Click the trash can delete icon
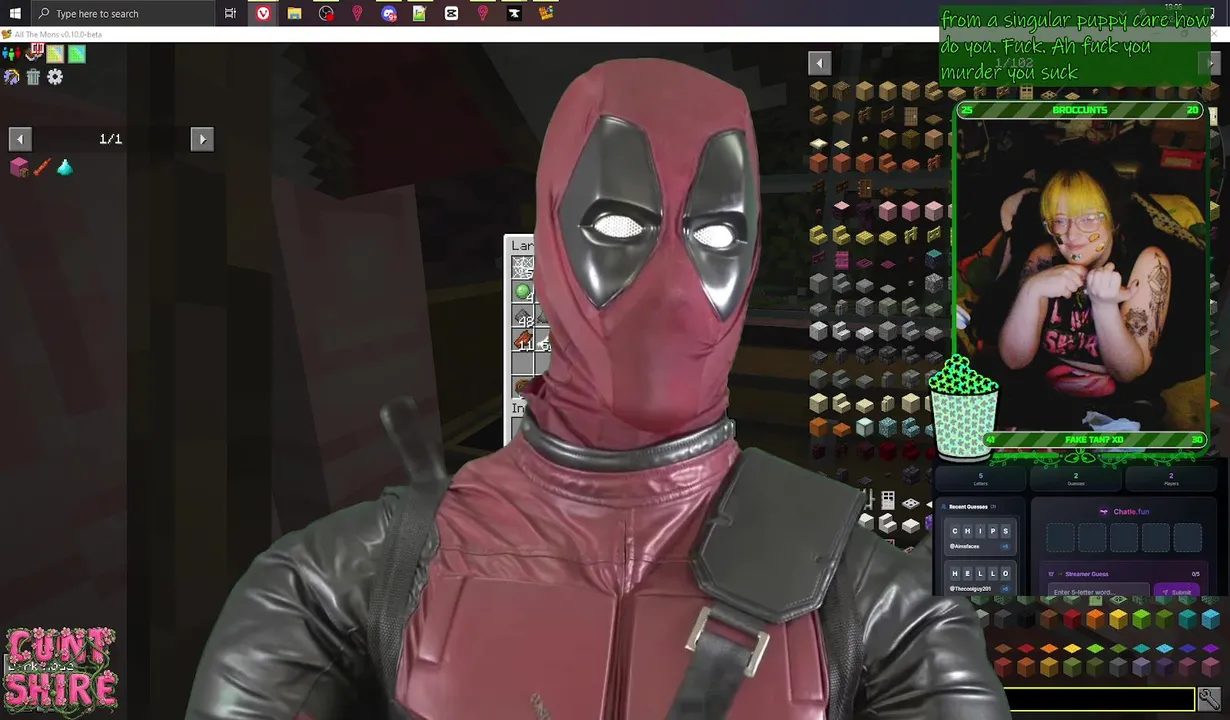 click(33, 77)
